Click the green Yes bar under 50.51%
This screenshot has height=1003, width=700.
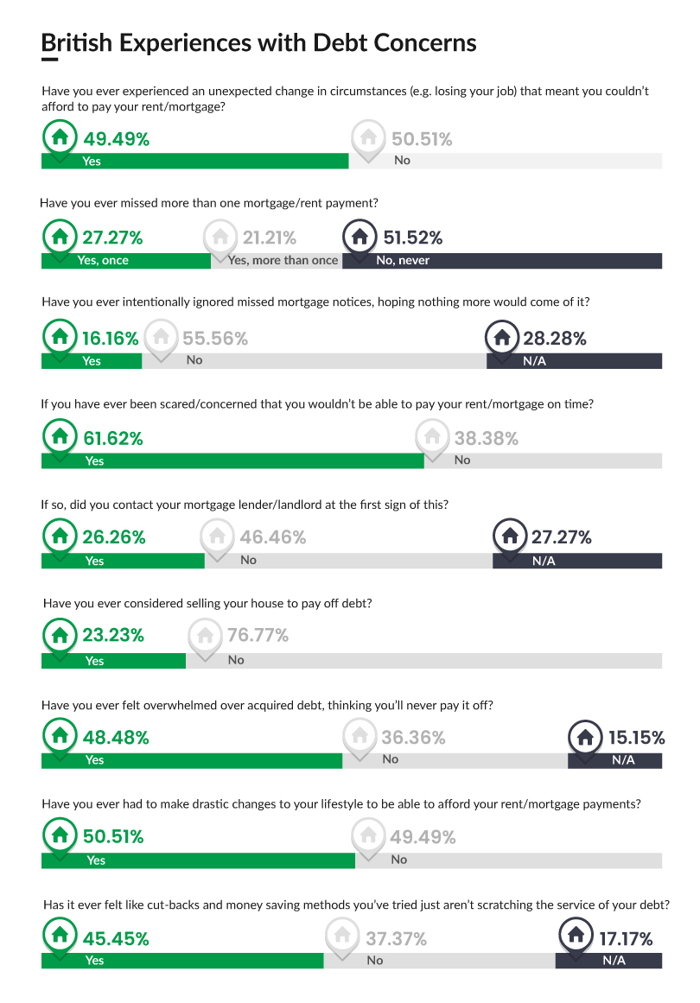[198, 860]
